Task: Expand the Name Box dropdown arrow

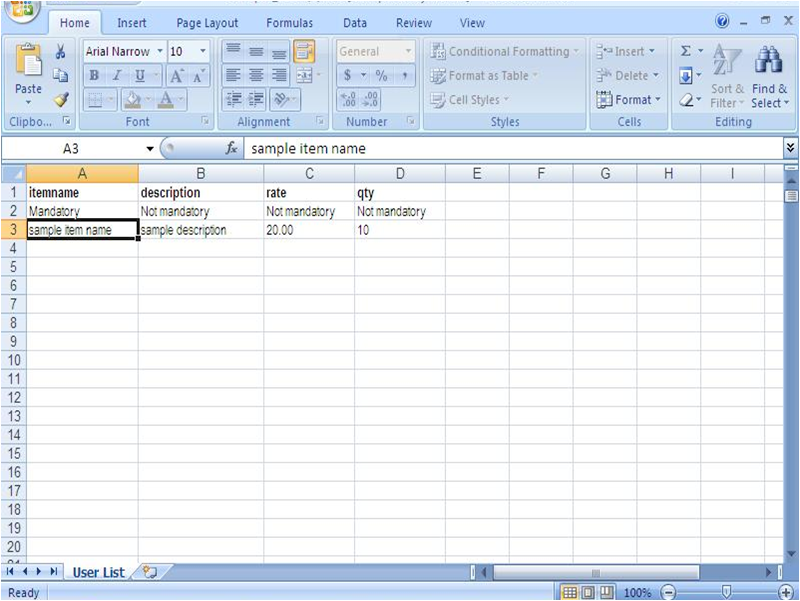Action: coord(149,149)
